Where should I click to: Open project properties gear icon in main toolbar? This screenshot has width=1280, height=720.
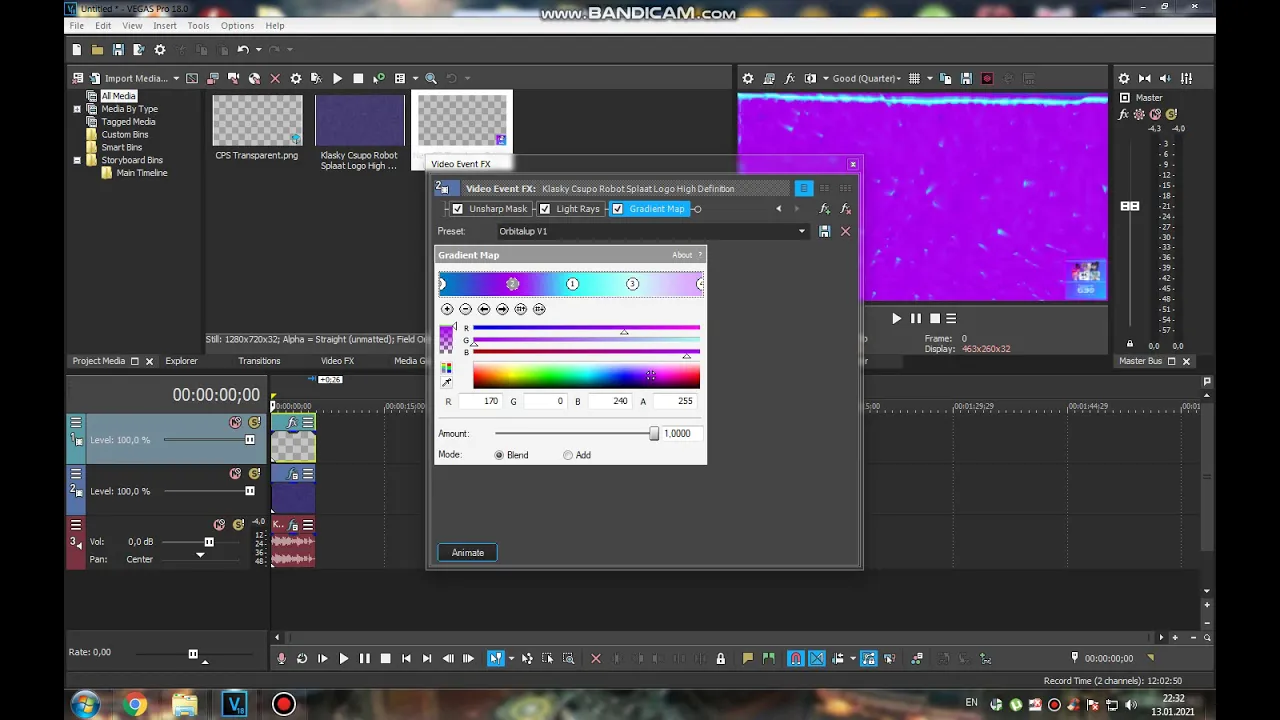[x=159, y=50]
